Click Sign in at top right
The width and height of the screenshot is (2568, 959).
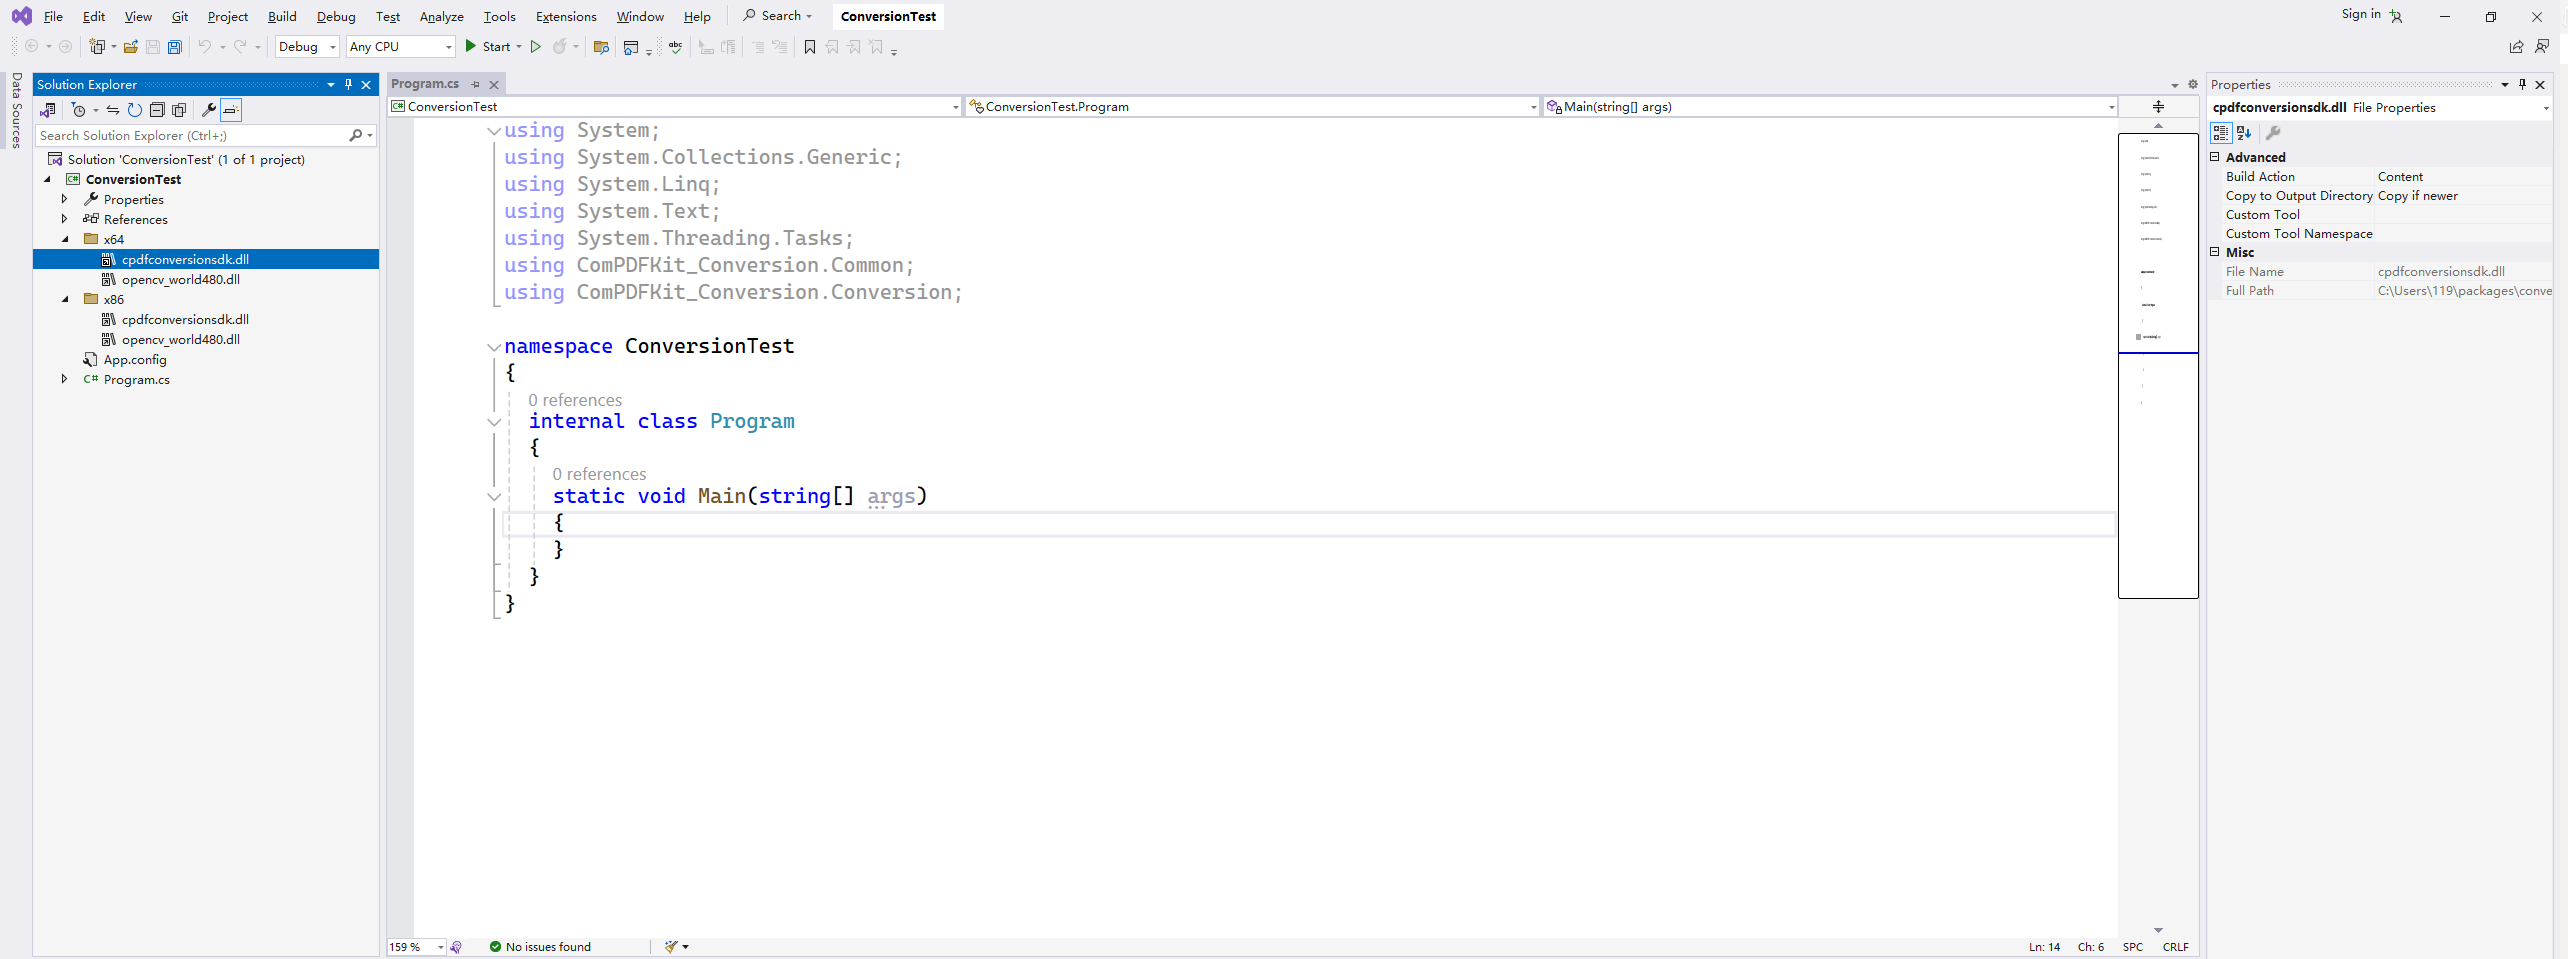[2361, 15]
